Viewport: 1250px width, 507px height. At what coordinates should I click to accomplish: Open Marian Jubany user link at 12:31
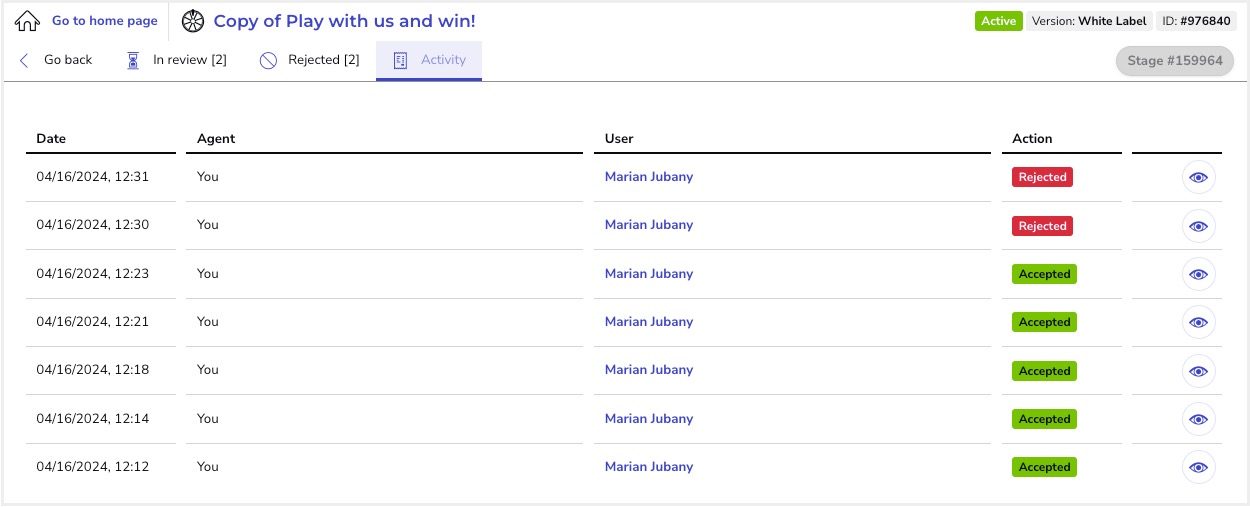pyautogui.click(x=649, y=177)
